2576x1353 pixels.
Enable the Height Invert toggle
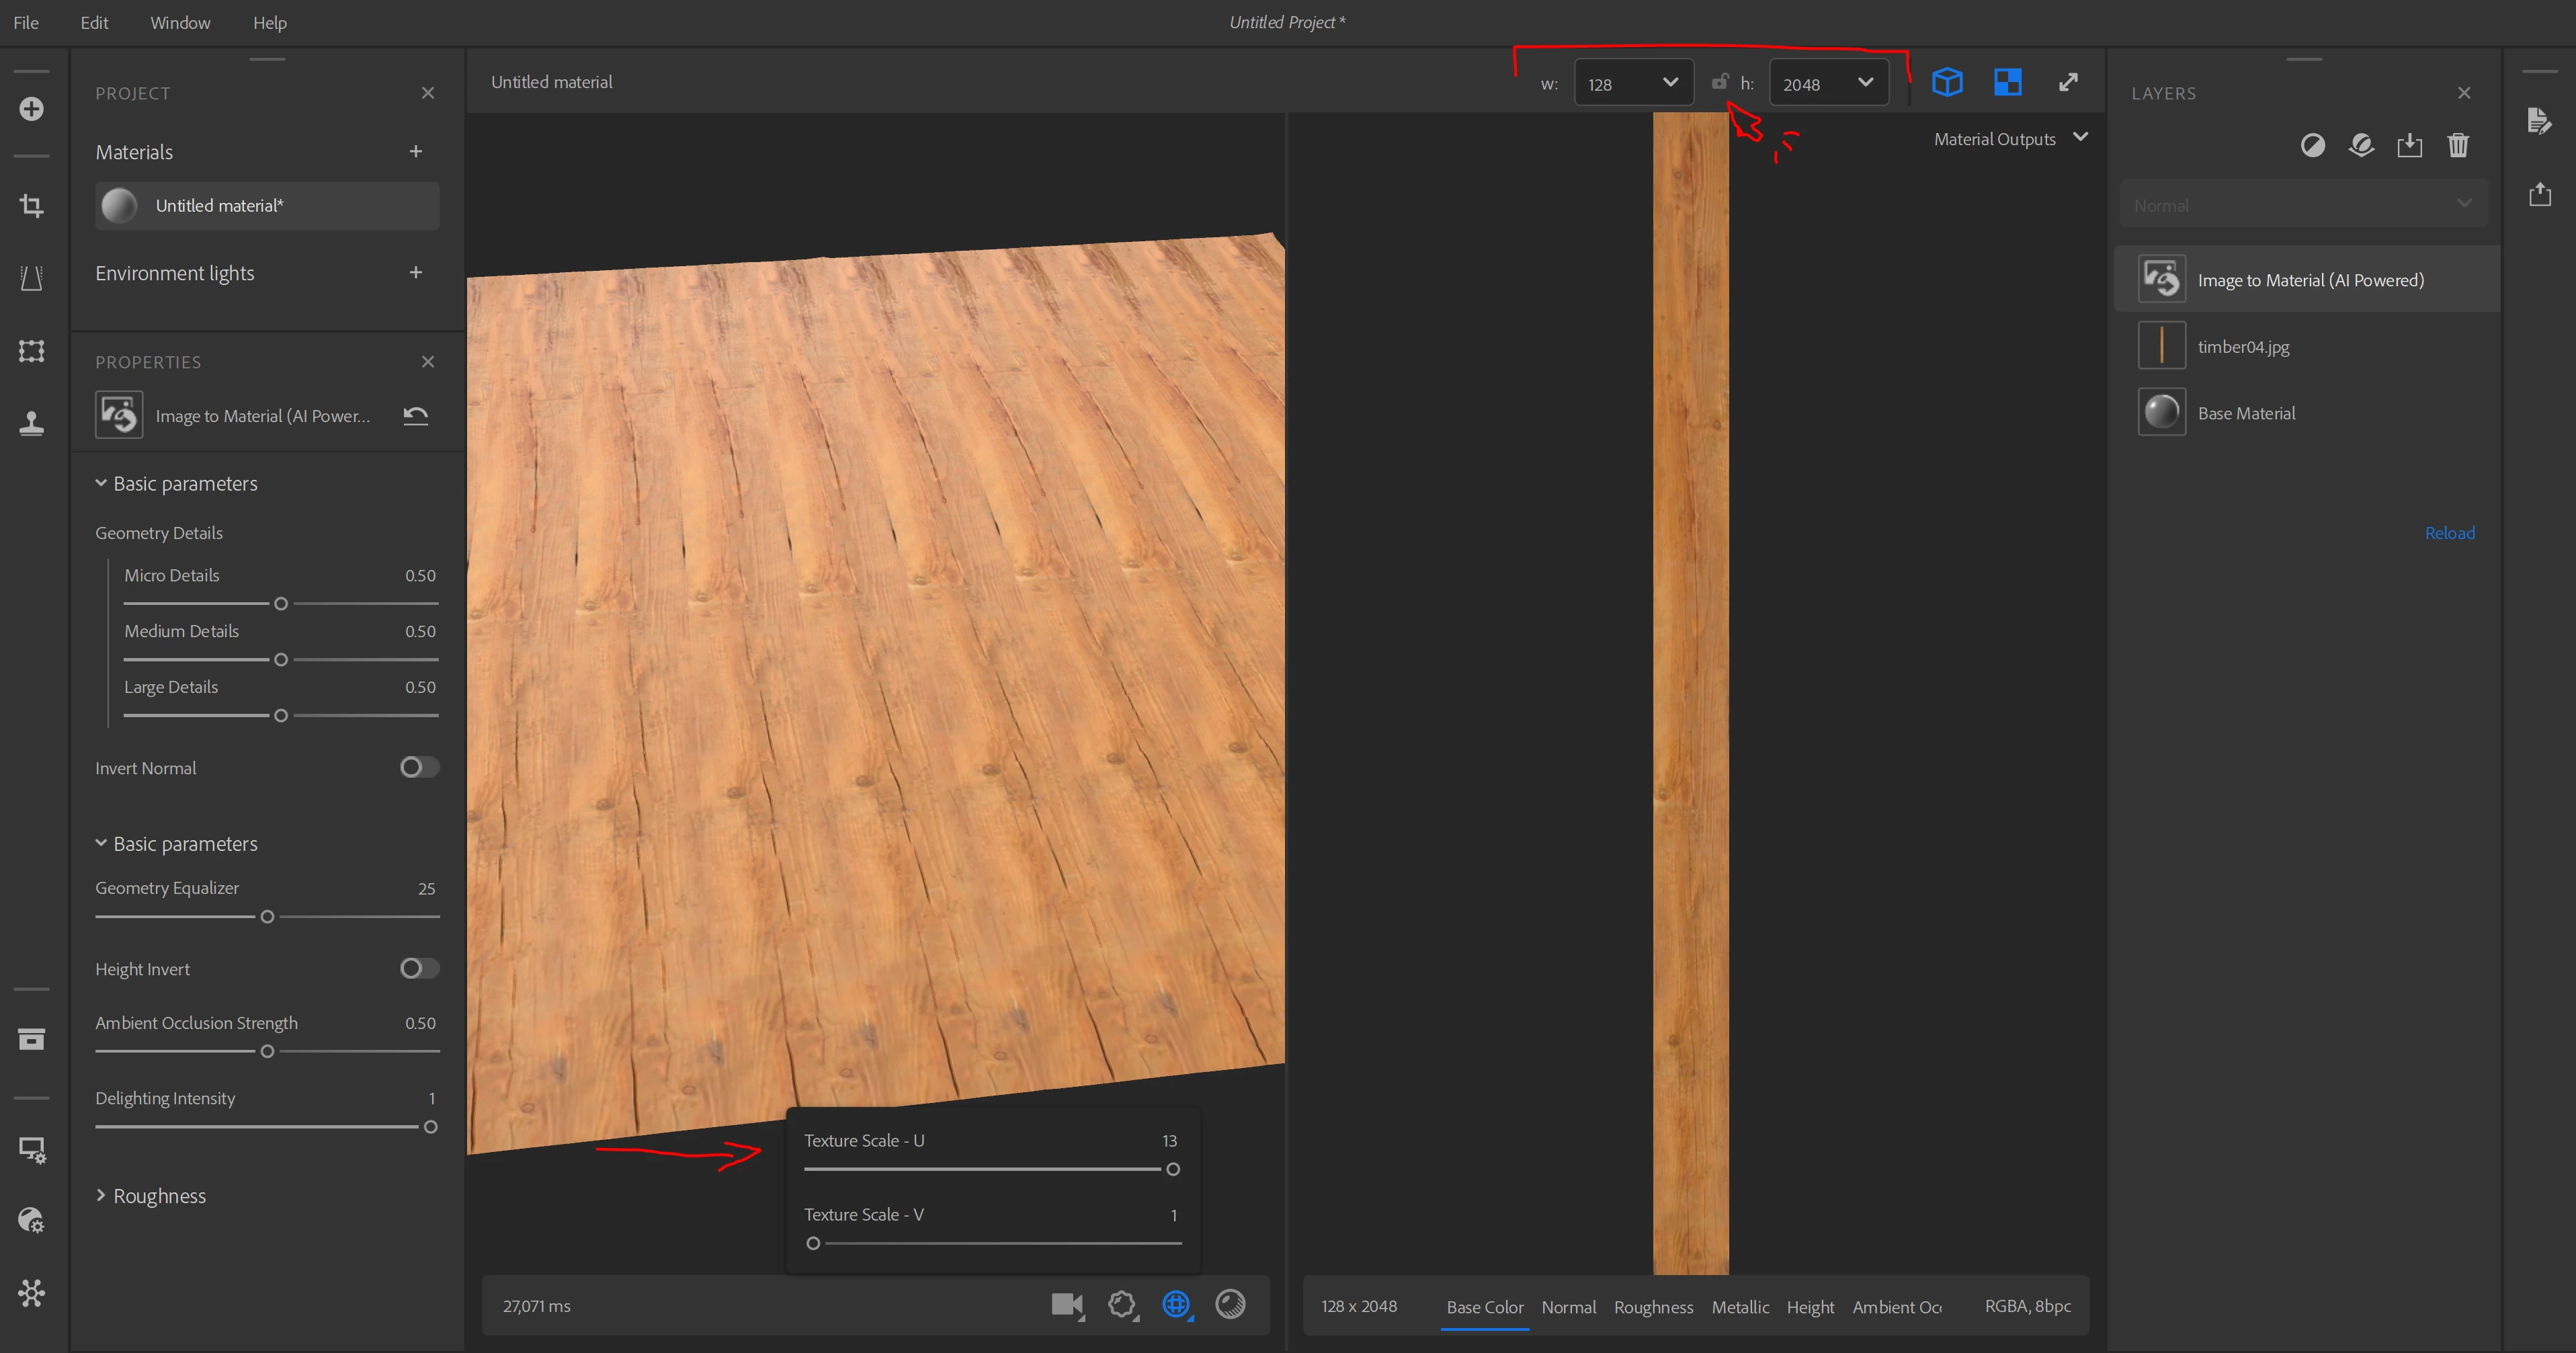[419, 968]
